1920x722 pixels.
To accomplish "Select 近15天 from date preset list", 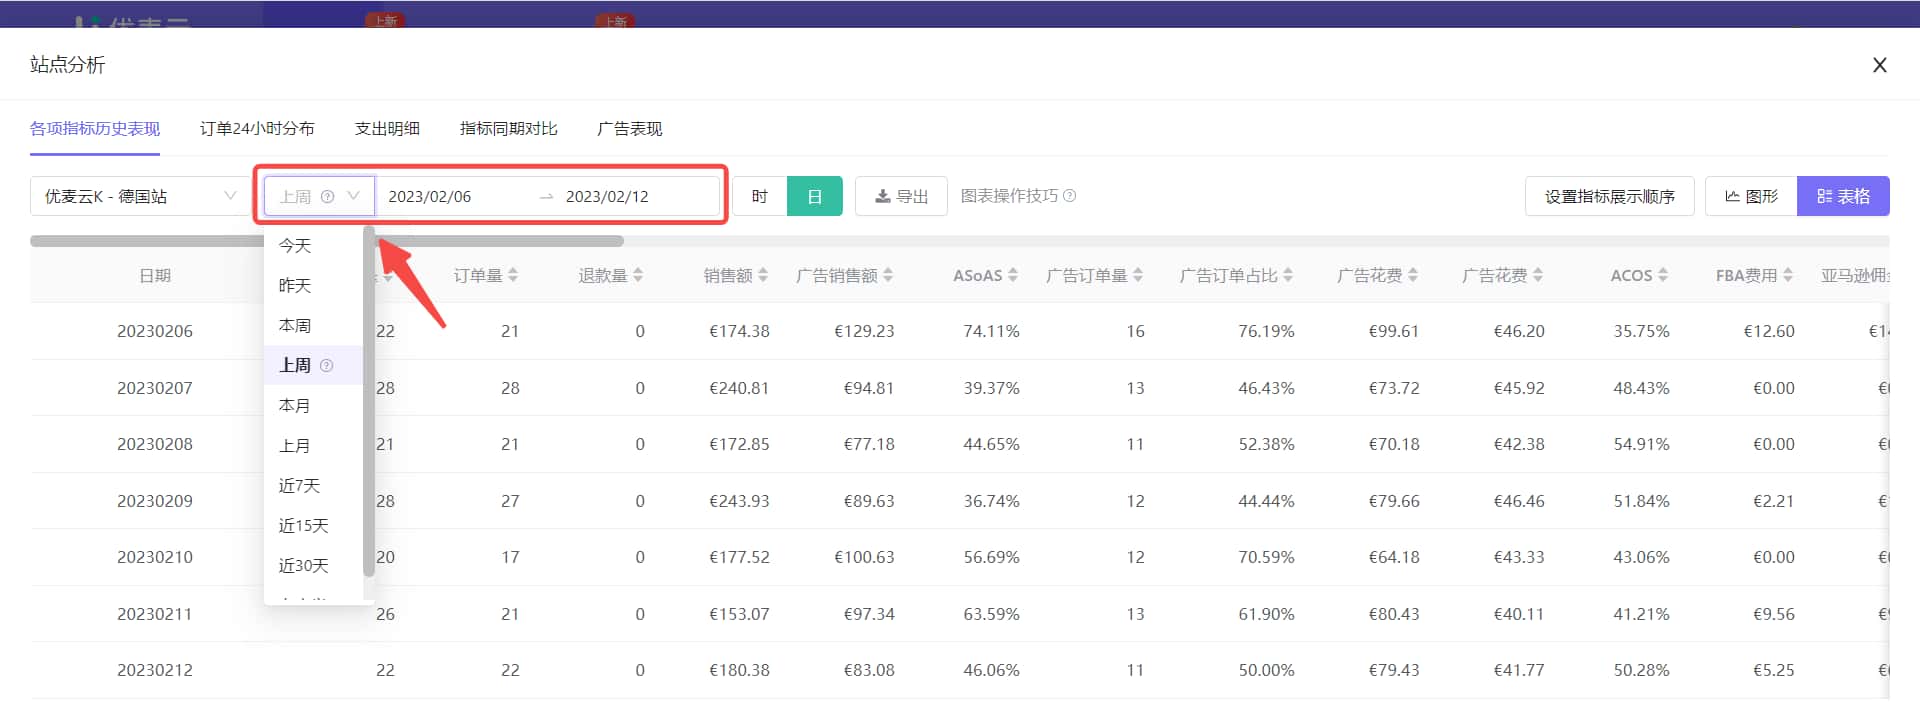I will (313, 526).
